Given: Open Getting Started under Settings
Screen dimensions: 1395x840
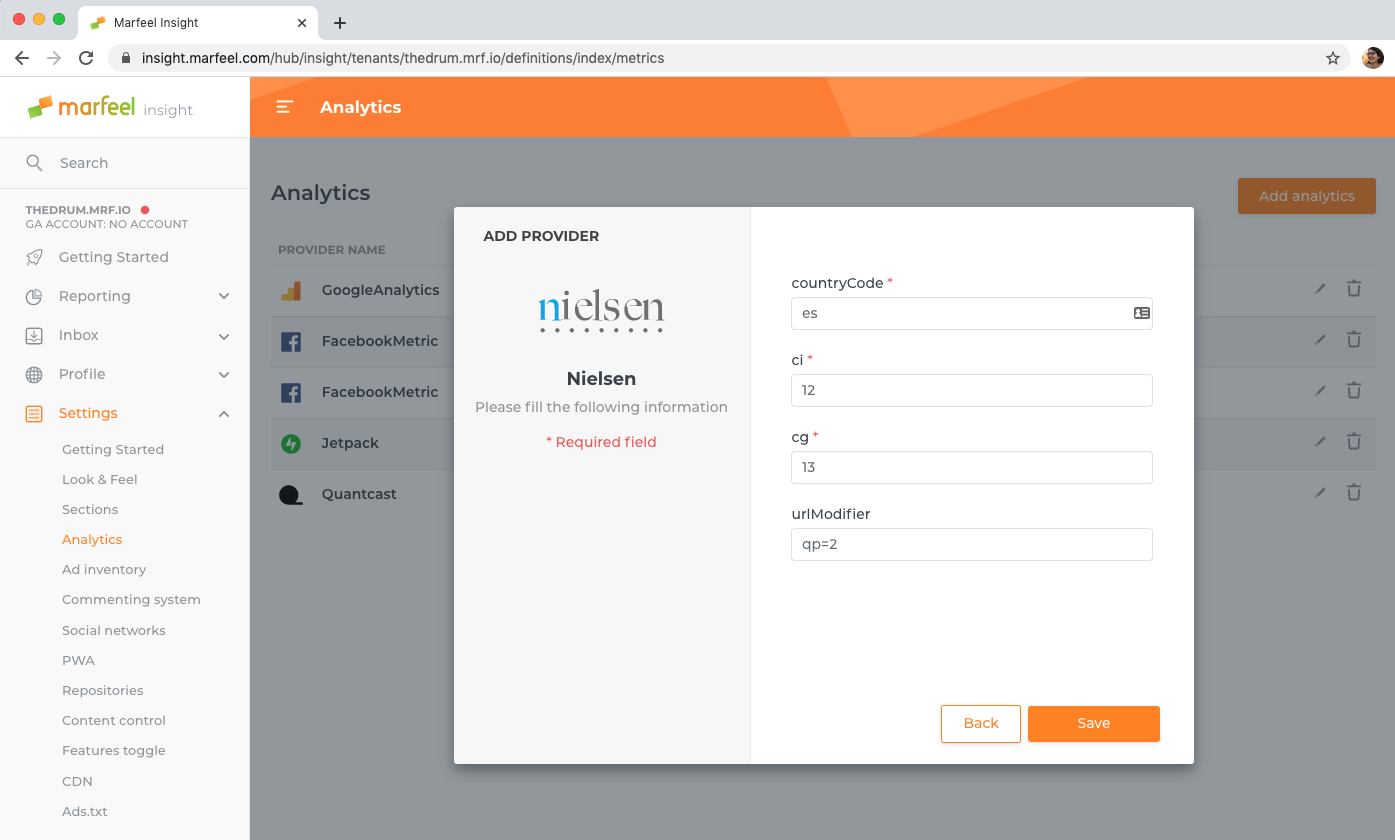Looking at the screenshot, I should click(113, 449).
